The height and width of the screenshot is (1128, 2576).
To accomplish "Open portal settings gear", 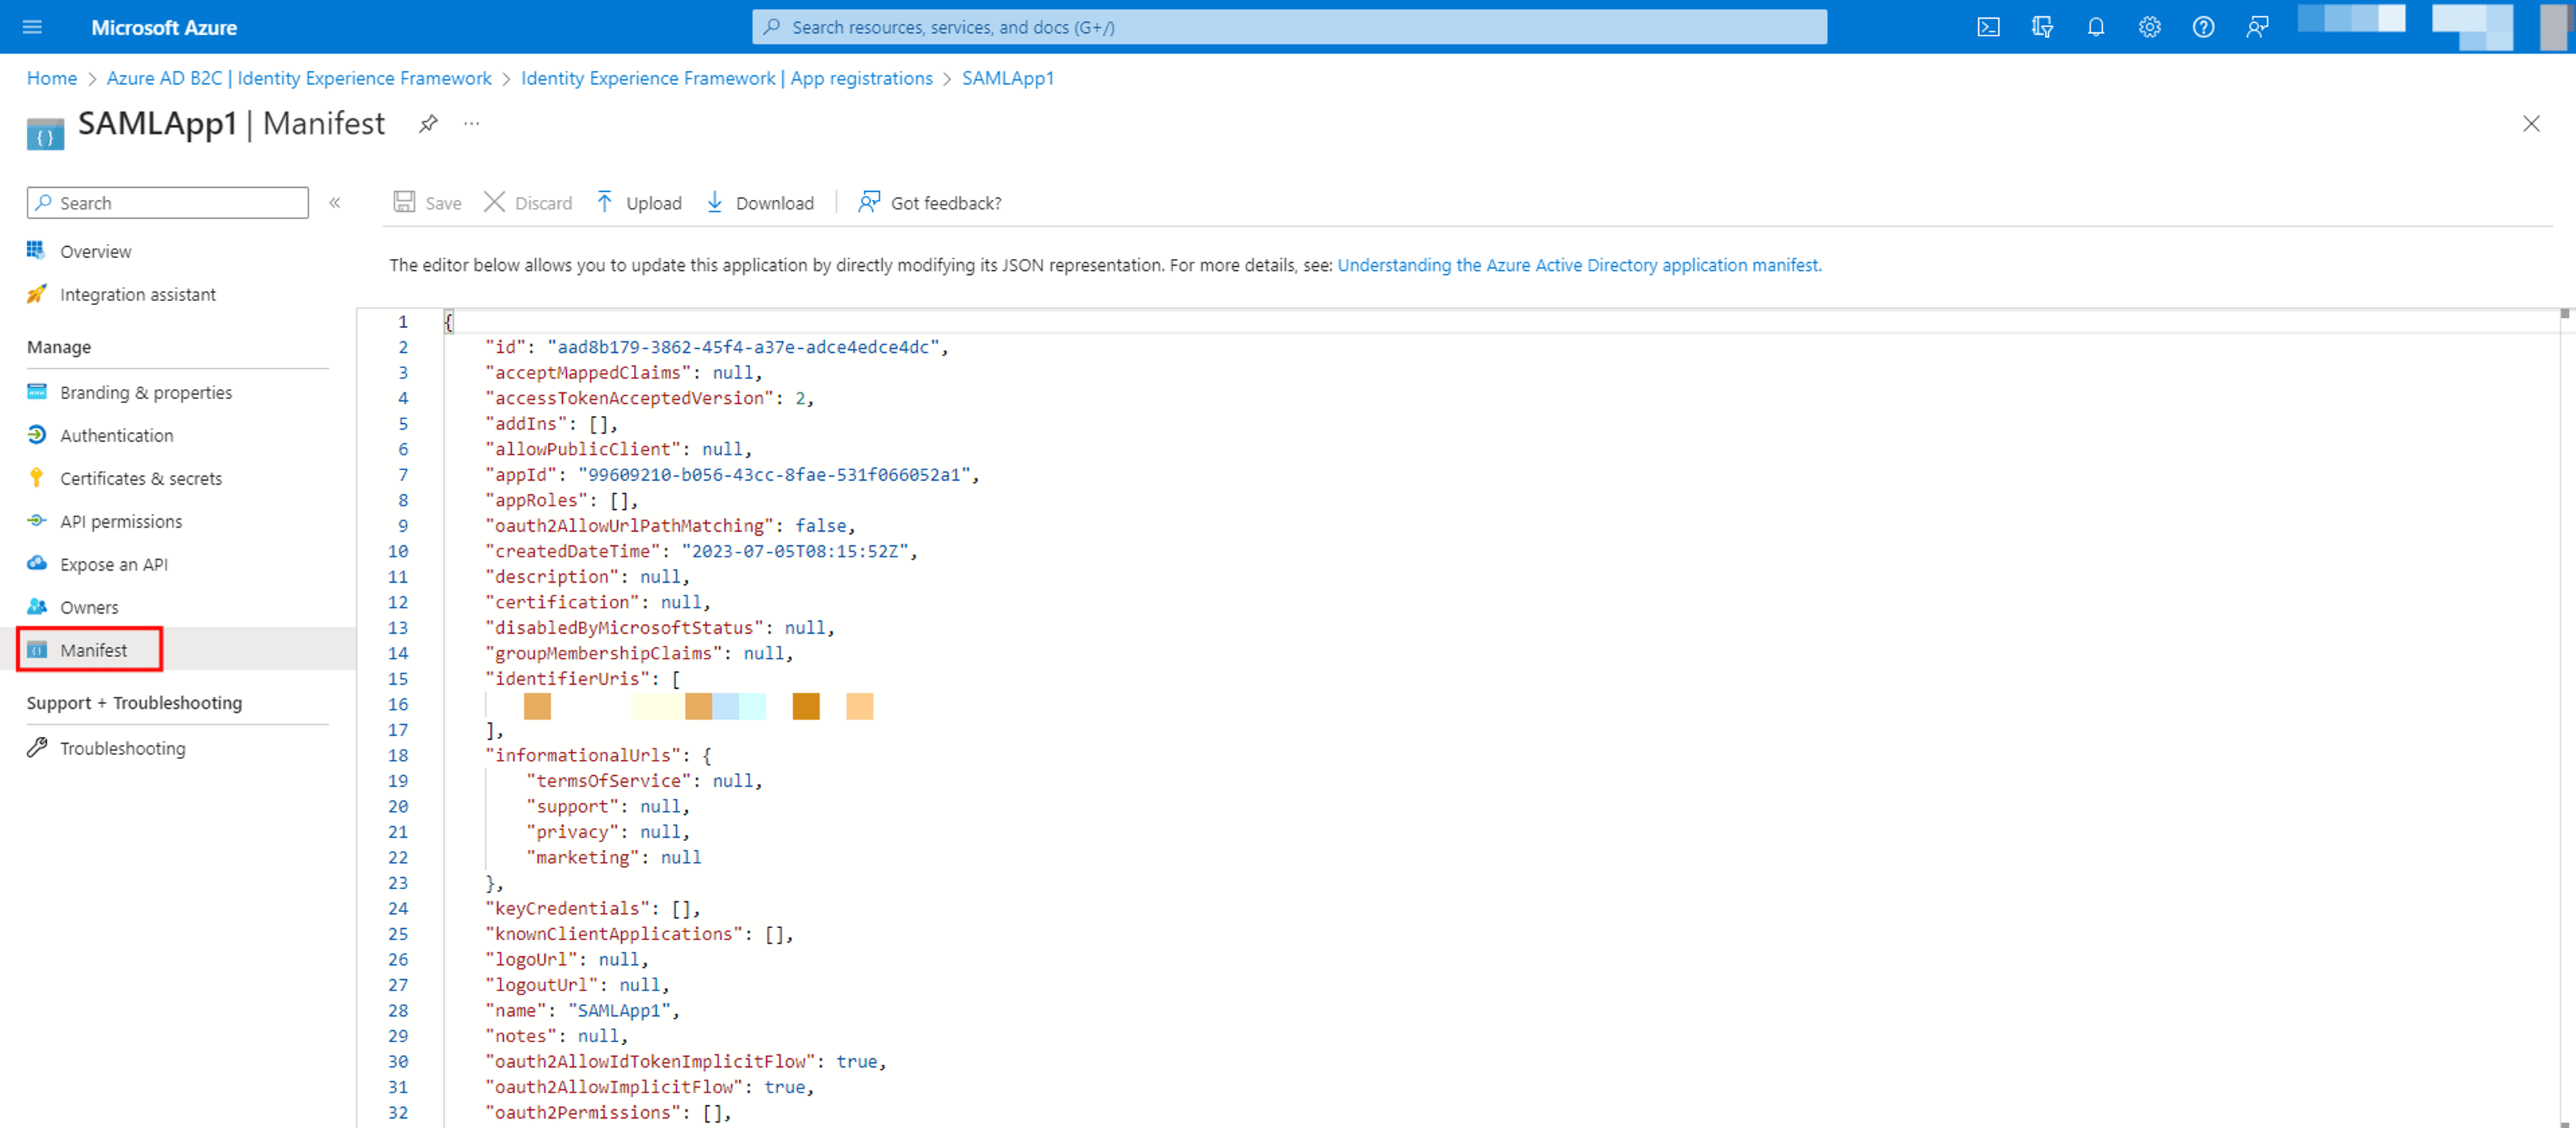I will pyautogui.click(x=2150, y=27).
